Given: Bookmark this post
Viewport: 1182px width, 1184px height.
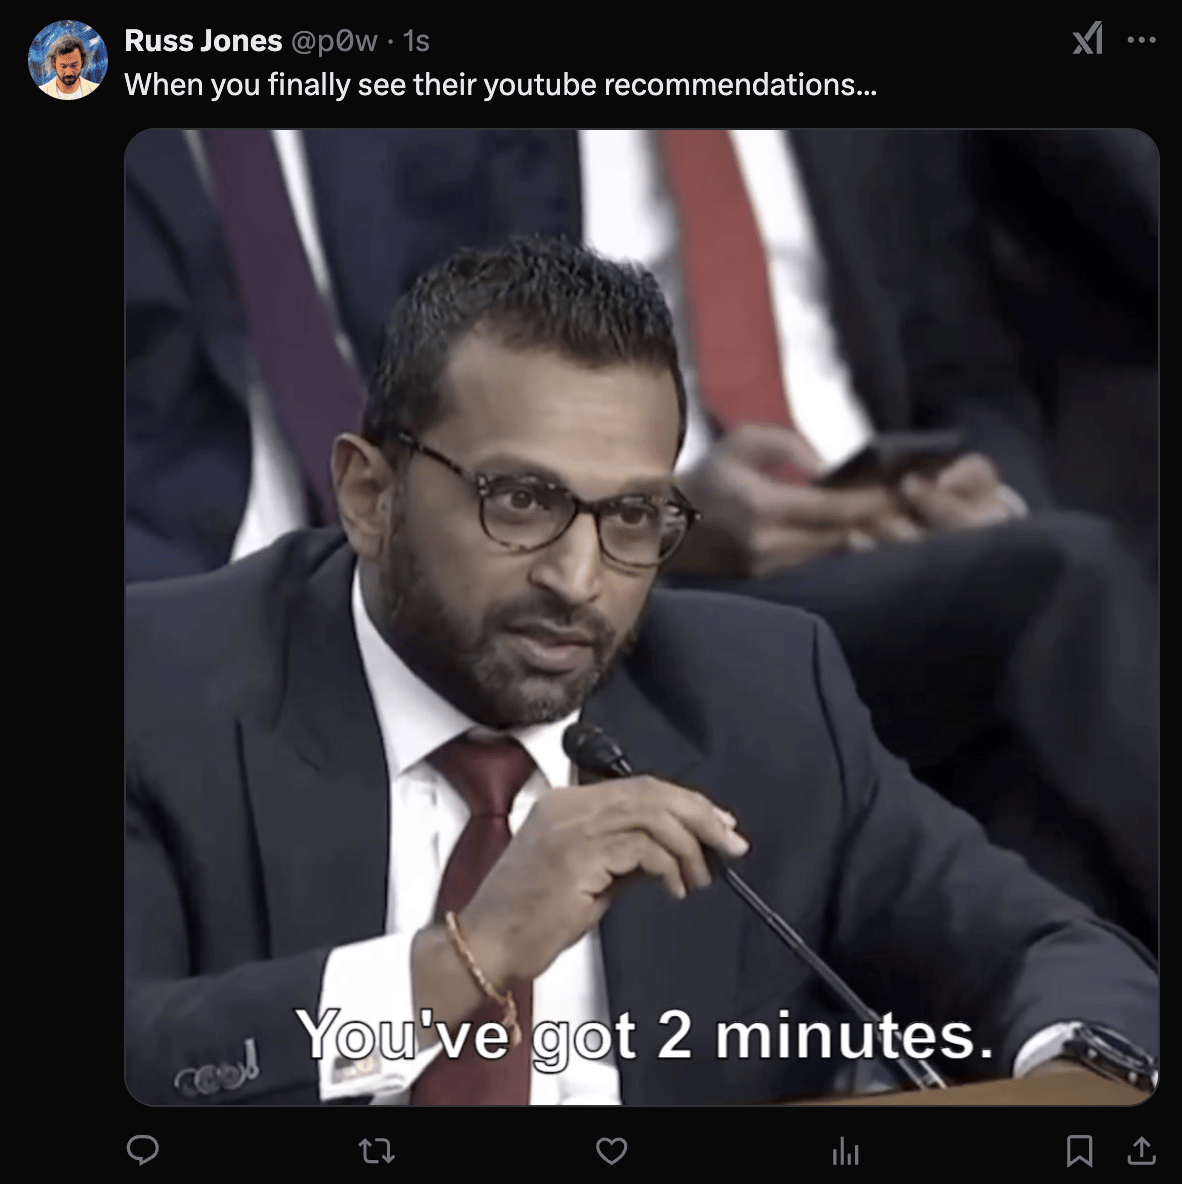Looking at the screenshot, I should [1079, 1151].
